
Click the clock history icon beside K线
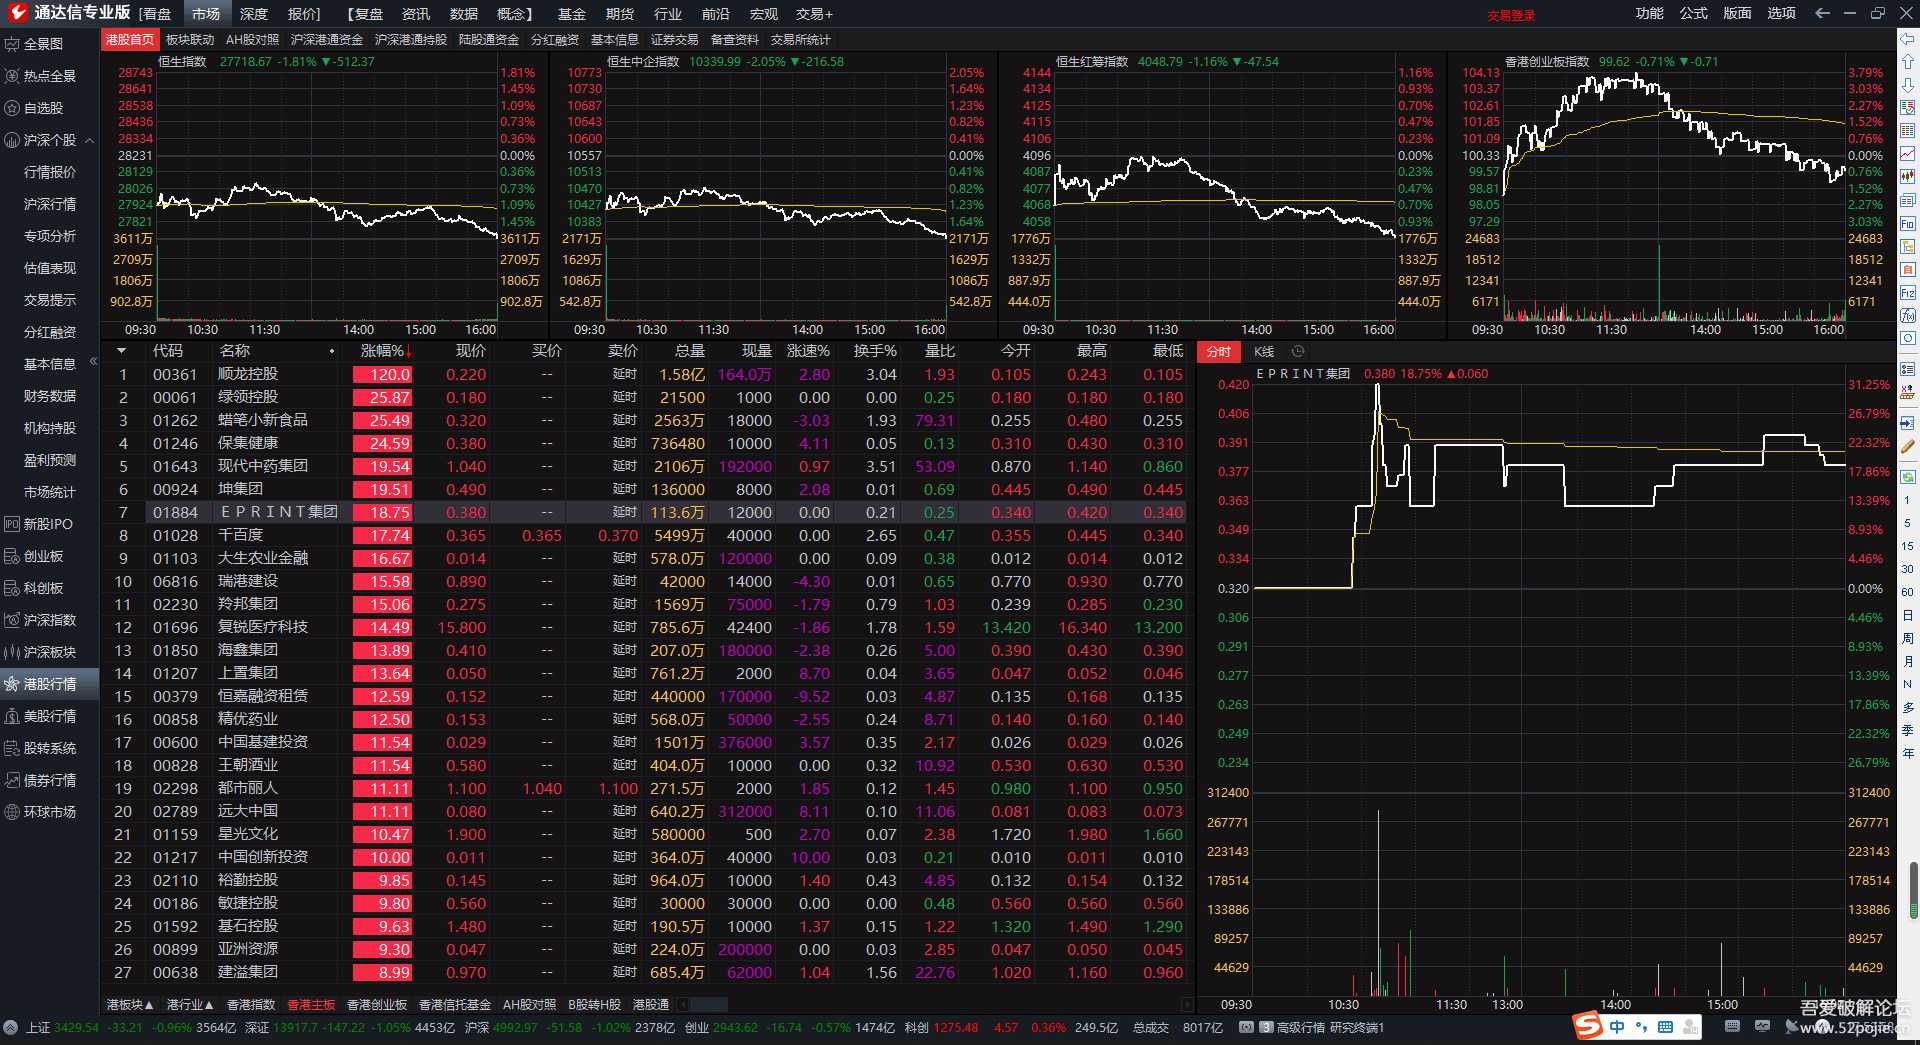(1298, 351)
